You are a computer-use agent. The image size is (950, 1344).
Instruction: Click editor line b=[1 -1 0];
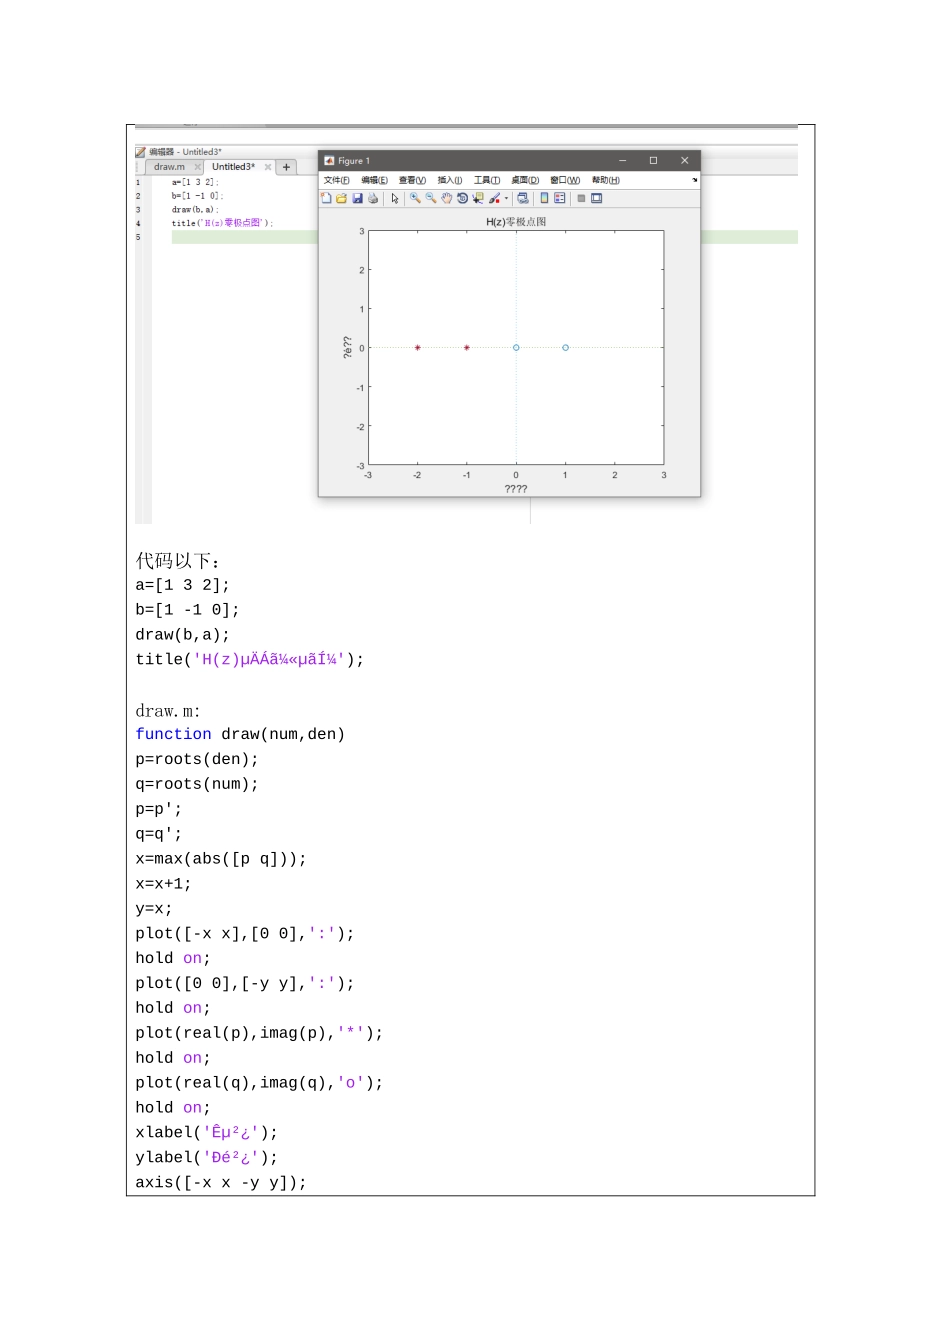pos(197,196)
